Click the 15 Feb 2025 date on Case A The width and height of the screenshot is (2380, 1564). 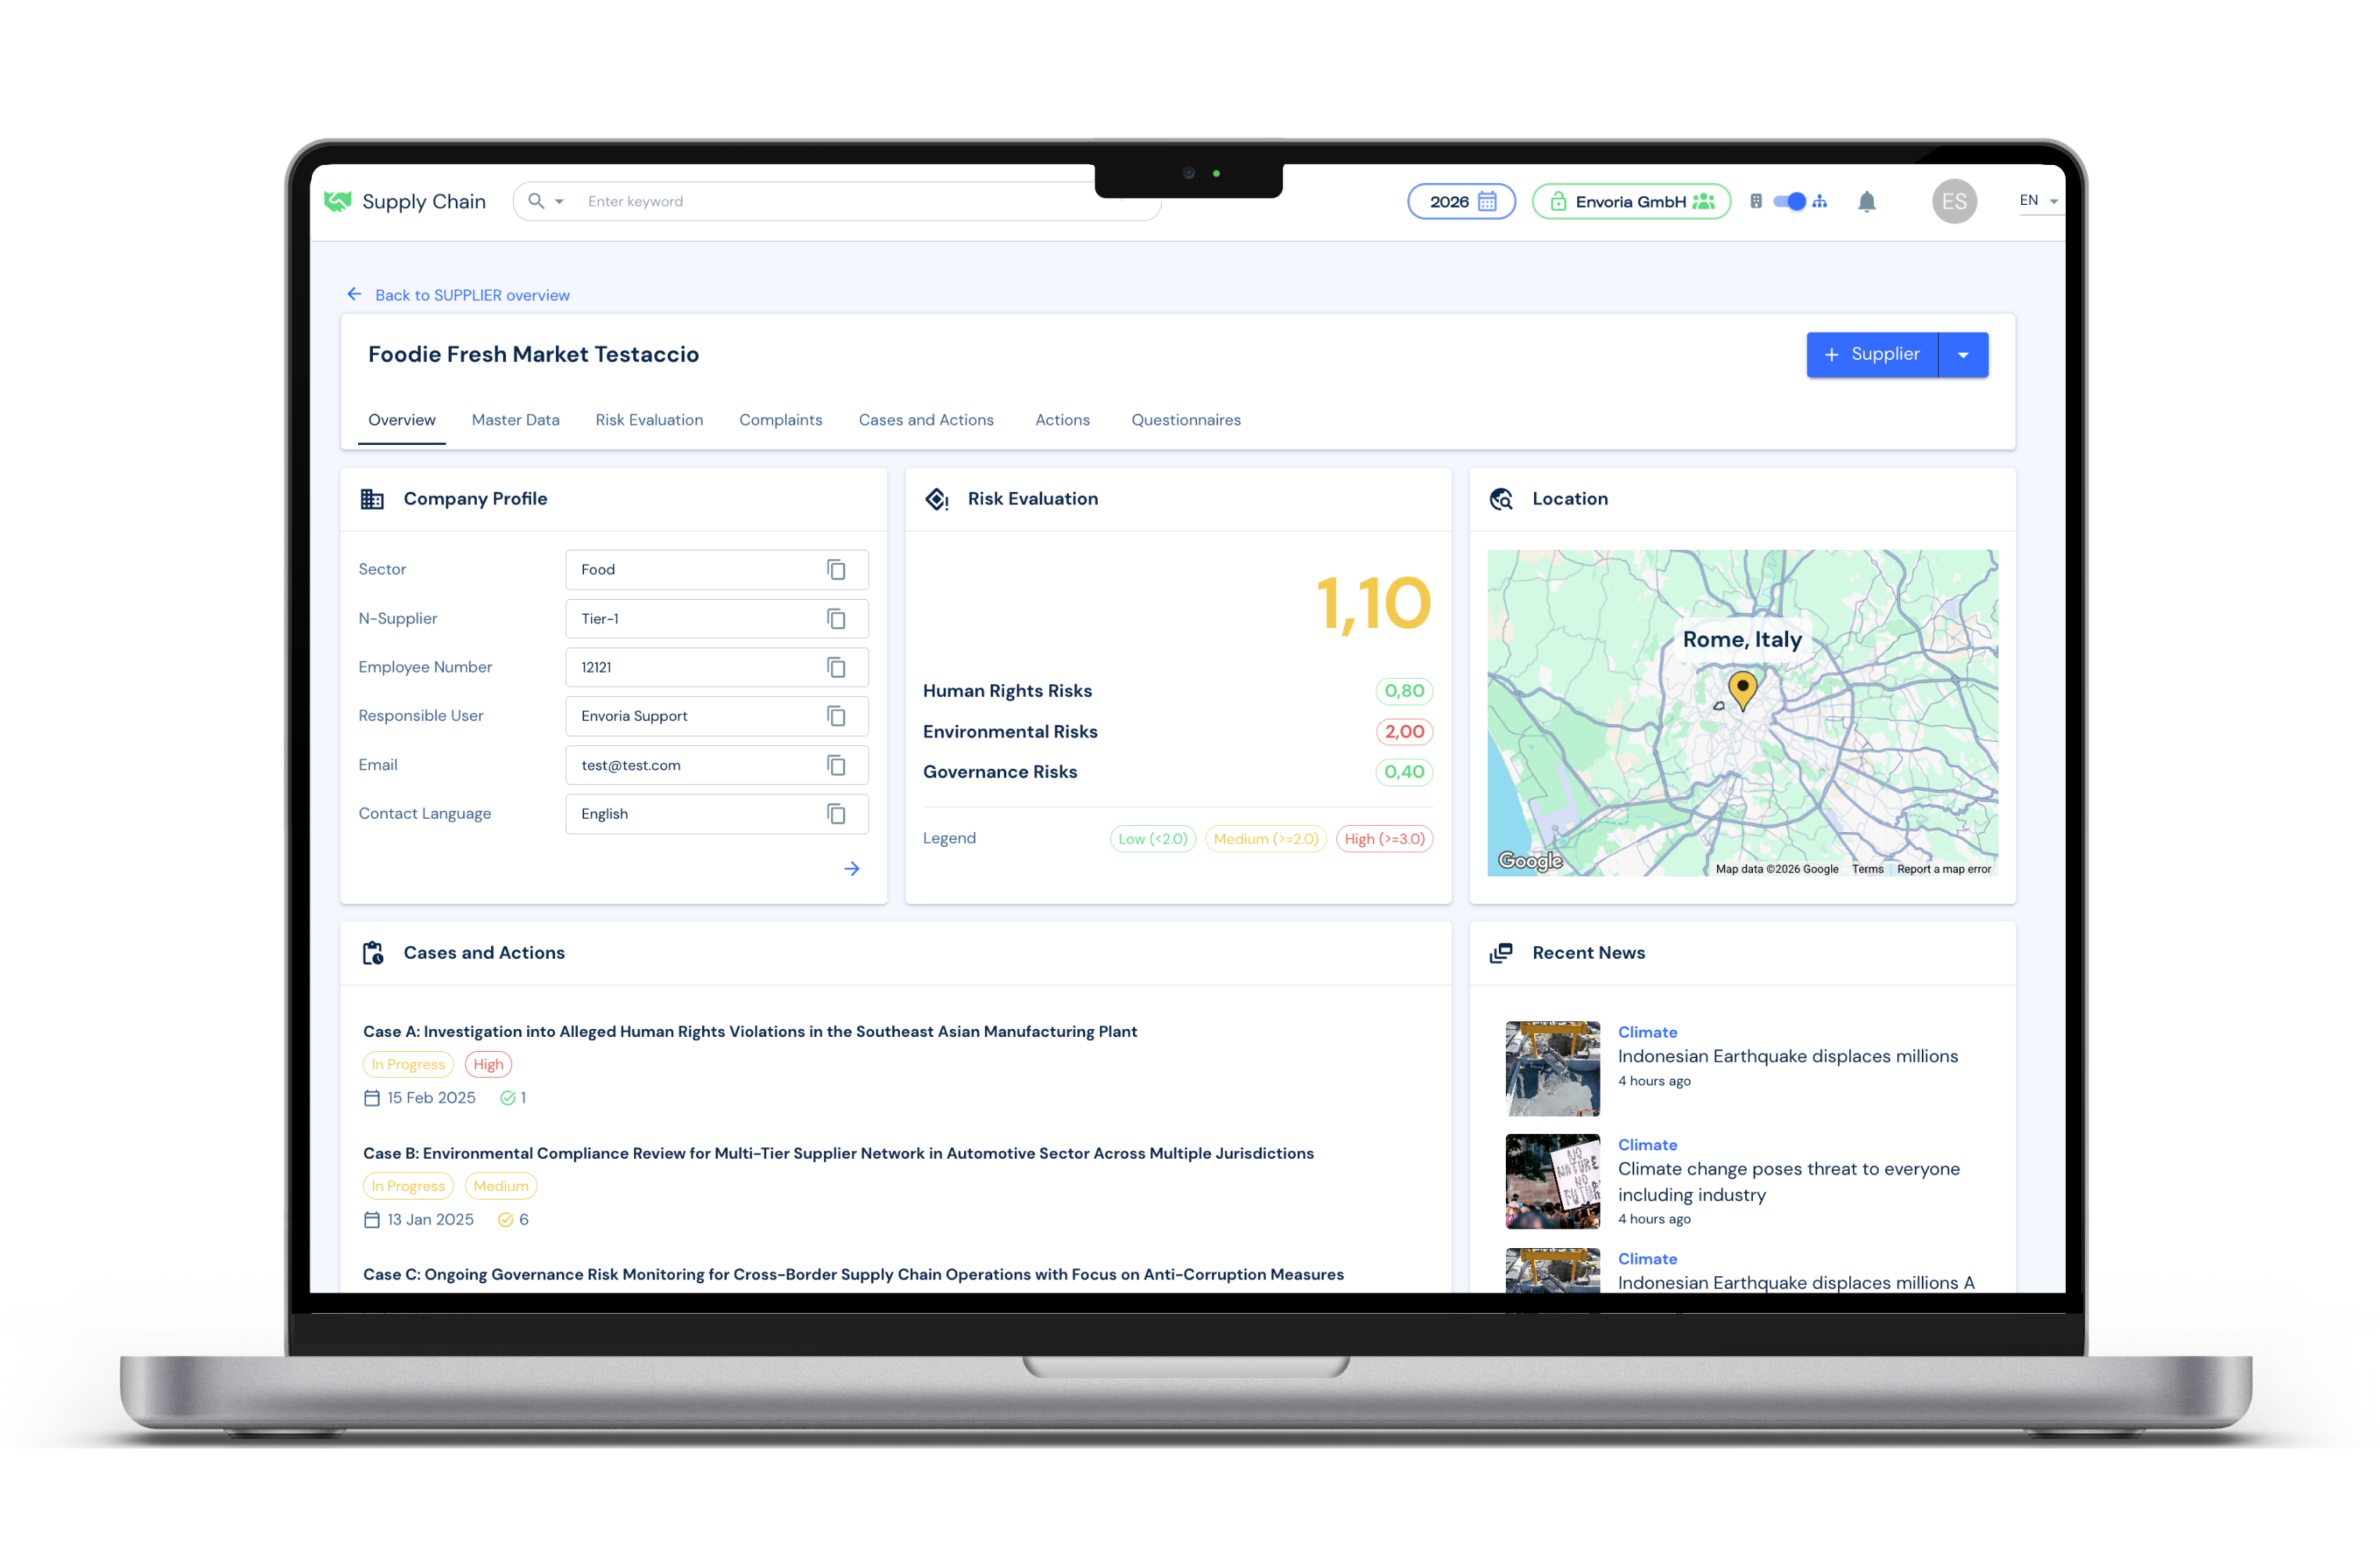tap(431, 1098)
